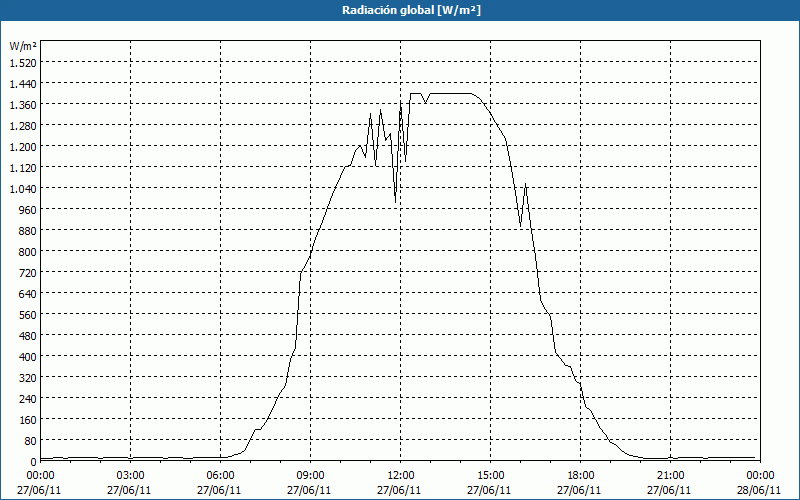Click the dip in the curve before 12:00
This screenshot has width=800, height=500.
coord(395,202)
